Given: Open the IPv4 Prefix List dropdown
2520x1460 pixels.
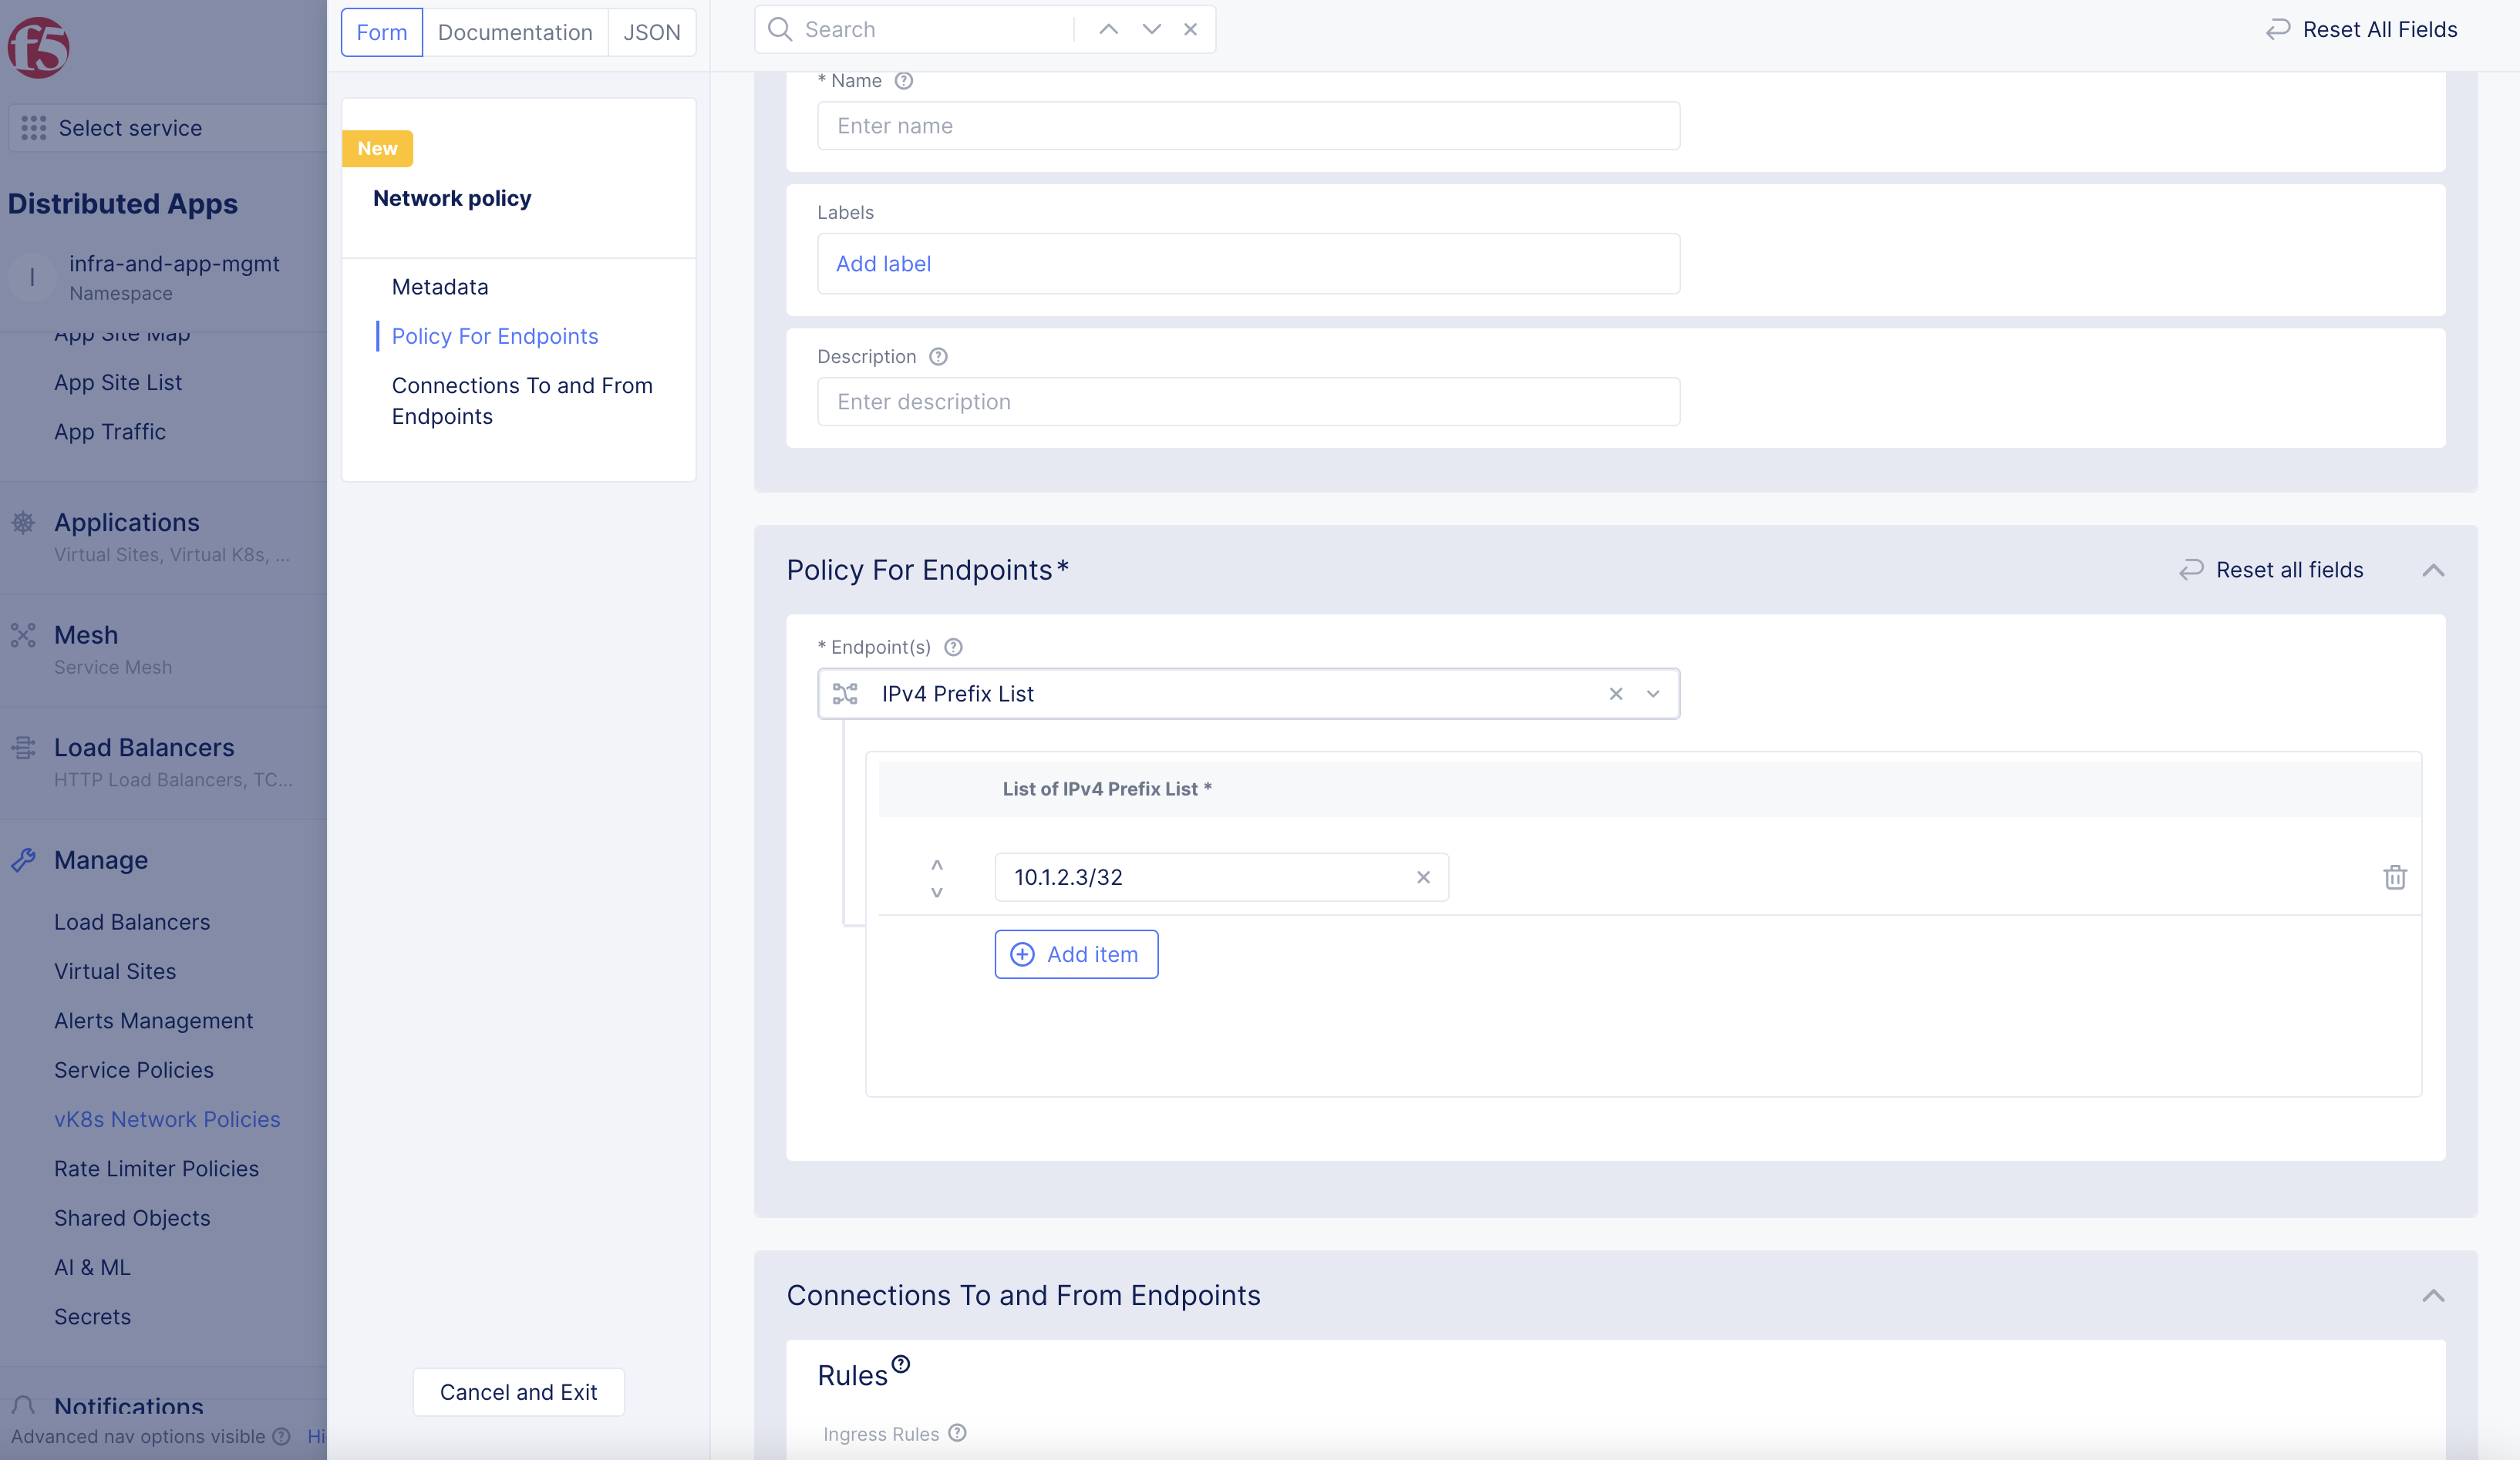Looking at the screenshot, I should (x=1653, y=694).
